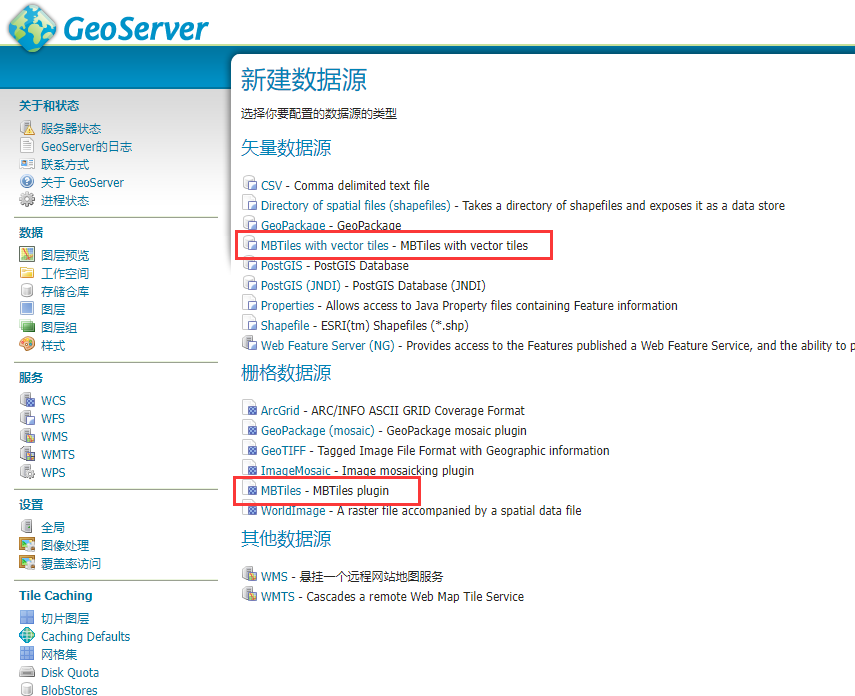Click the raster icon beside GeoTIFF
855x696 pixels.
[x=250, y=450]
